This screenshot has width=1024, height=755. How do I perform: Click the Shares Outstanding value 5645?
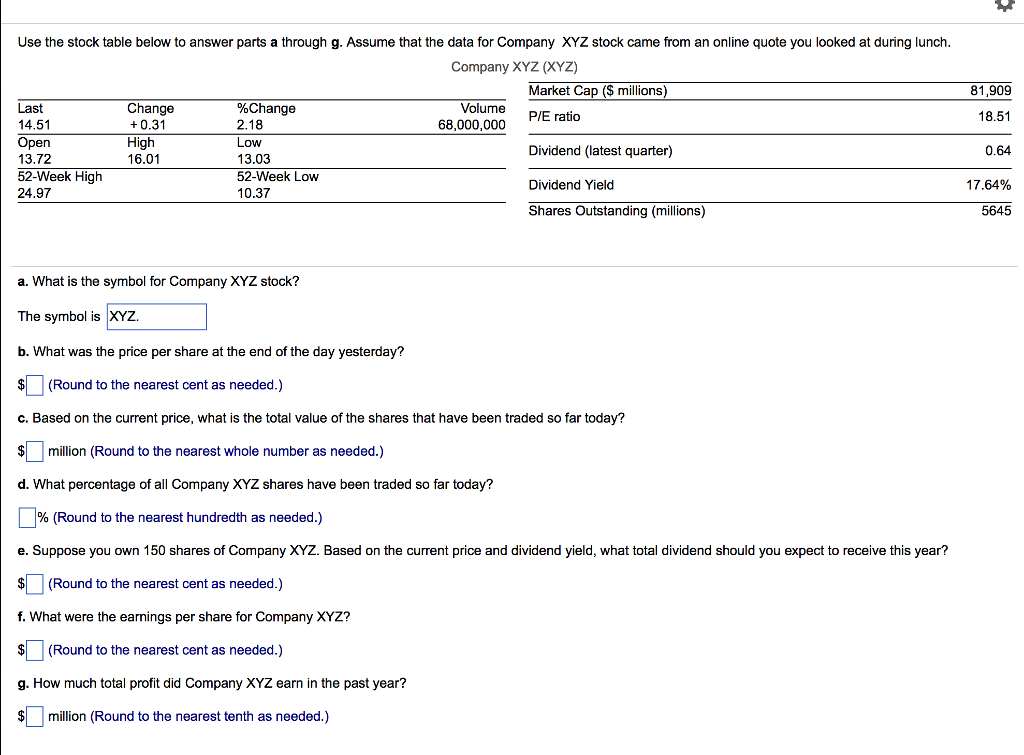pyautogui.click(x=997, y=211)
